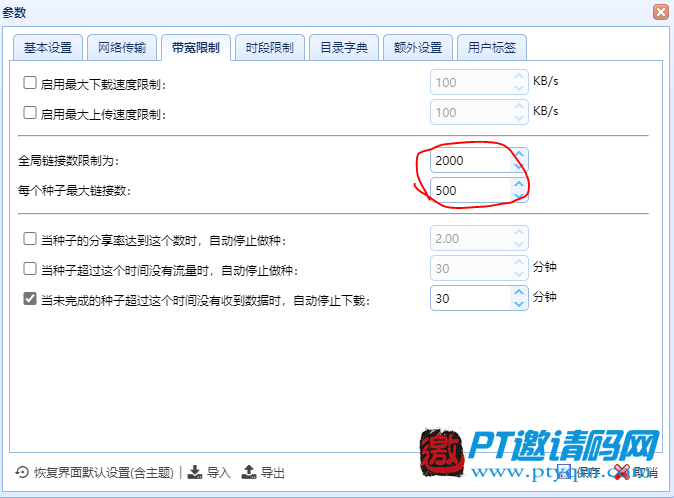Click the import download icon
Image resolution: width=674 pixels, height=498 pixels.
(x=195, y=472)
